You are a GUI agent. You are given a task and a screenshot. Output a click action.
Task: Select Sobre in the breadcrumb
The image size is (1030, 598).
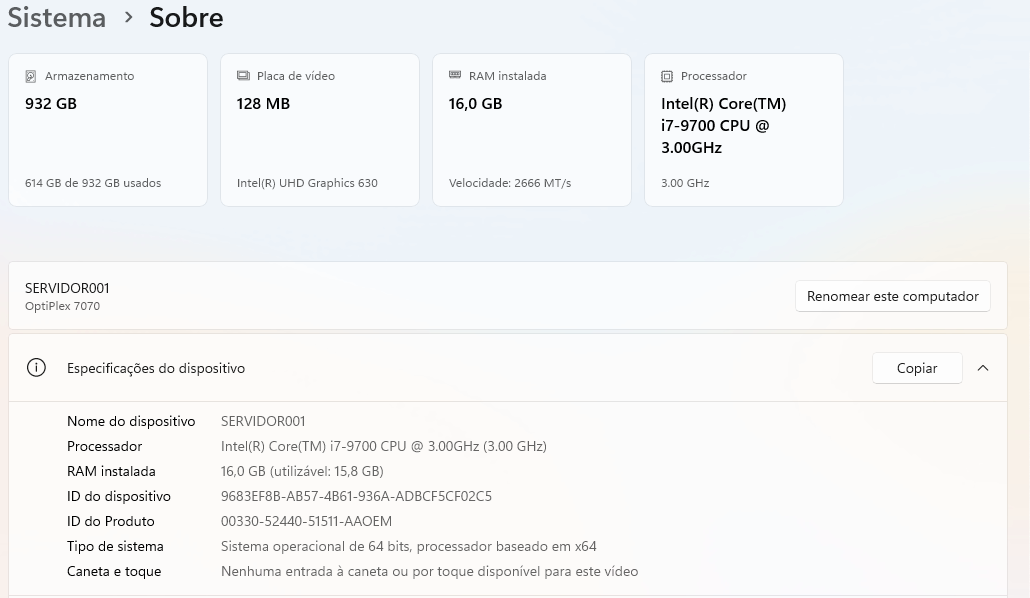click(x=186, y=18)
